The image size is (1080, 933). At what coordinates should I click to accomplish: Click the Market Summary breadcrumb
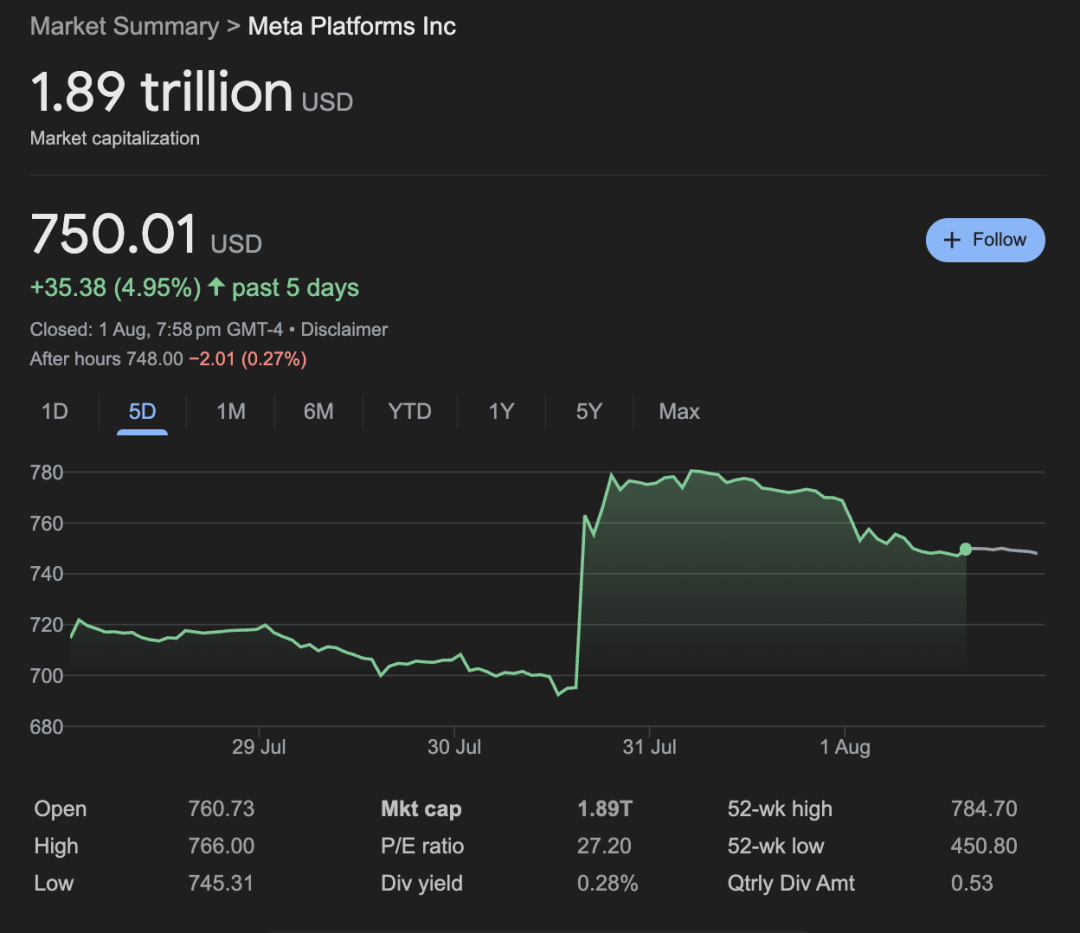(124, 26)
